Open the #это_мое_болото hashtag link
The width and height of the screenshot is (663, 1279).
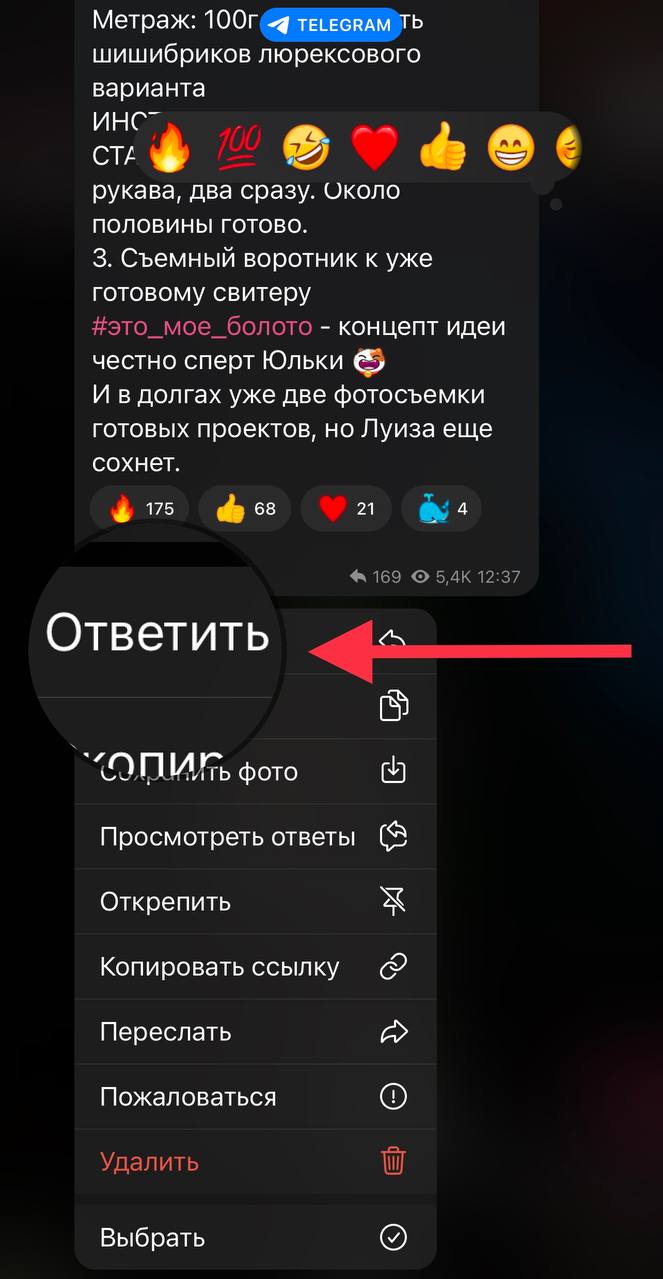pyautogui.click(x=202, y=327)
